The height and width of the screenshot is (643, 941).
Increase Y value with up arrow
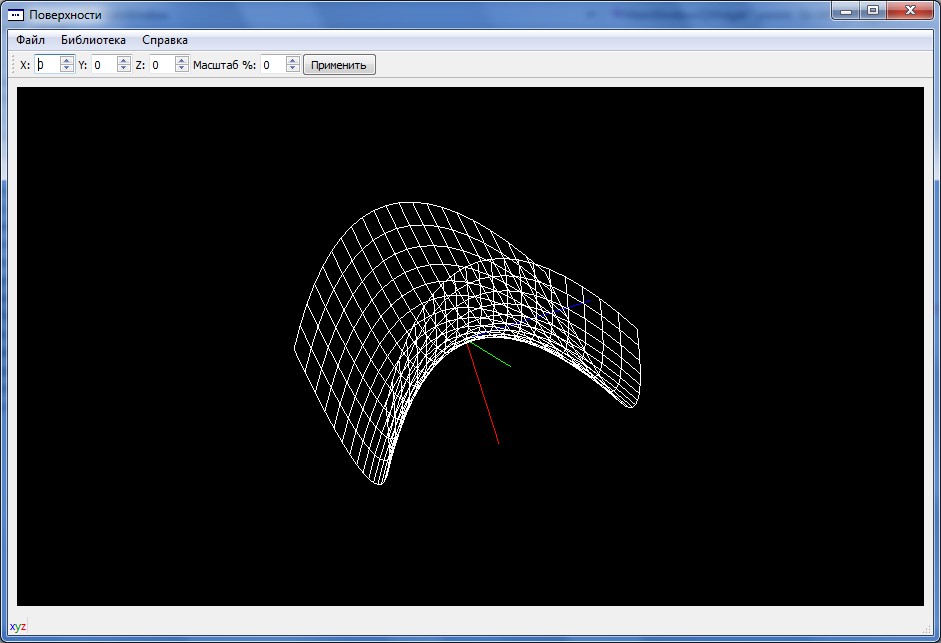[124, 61]
